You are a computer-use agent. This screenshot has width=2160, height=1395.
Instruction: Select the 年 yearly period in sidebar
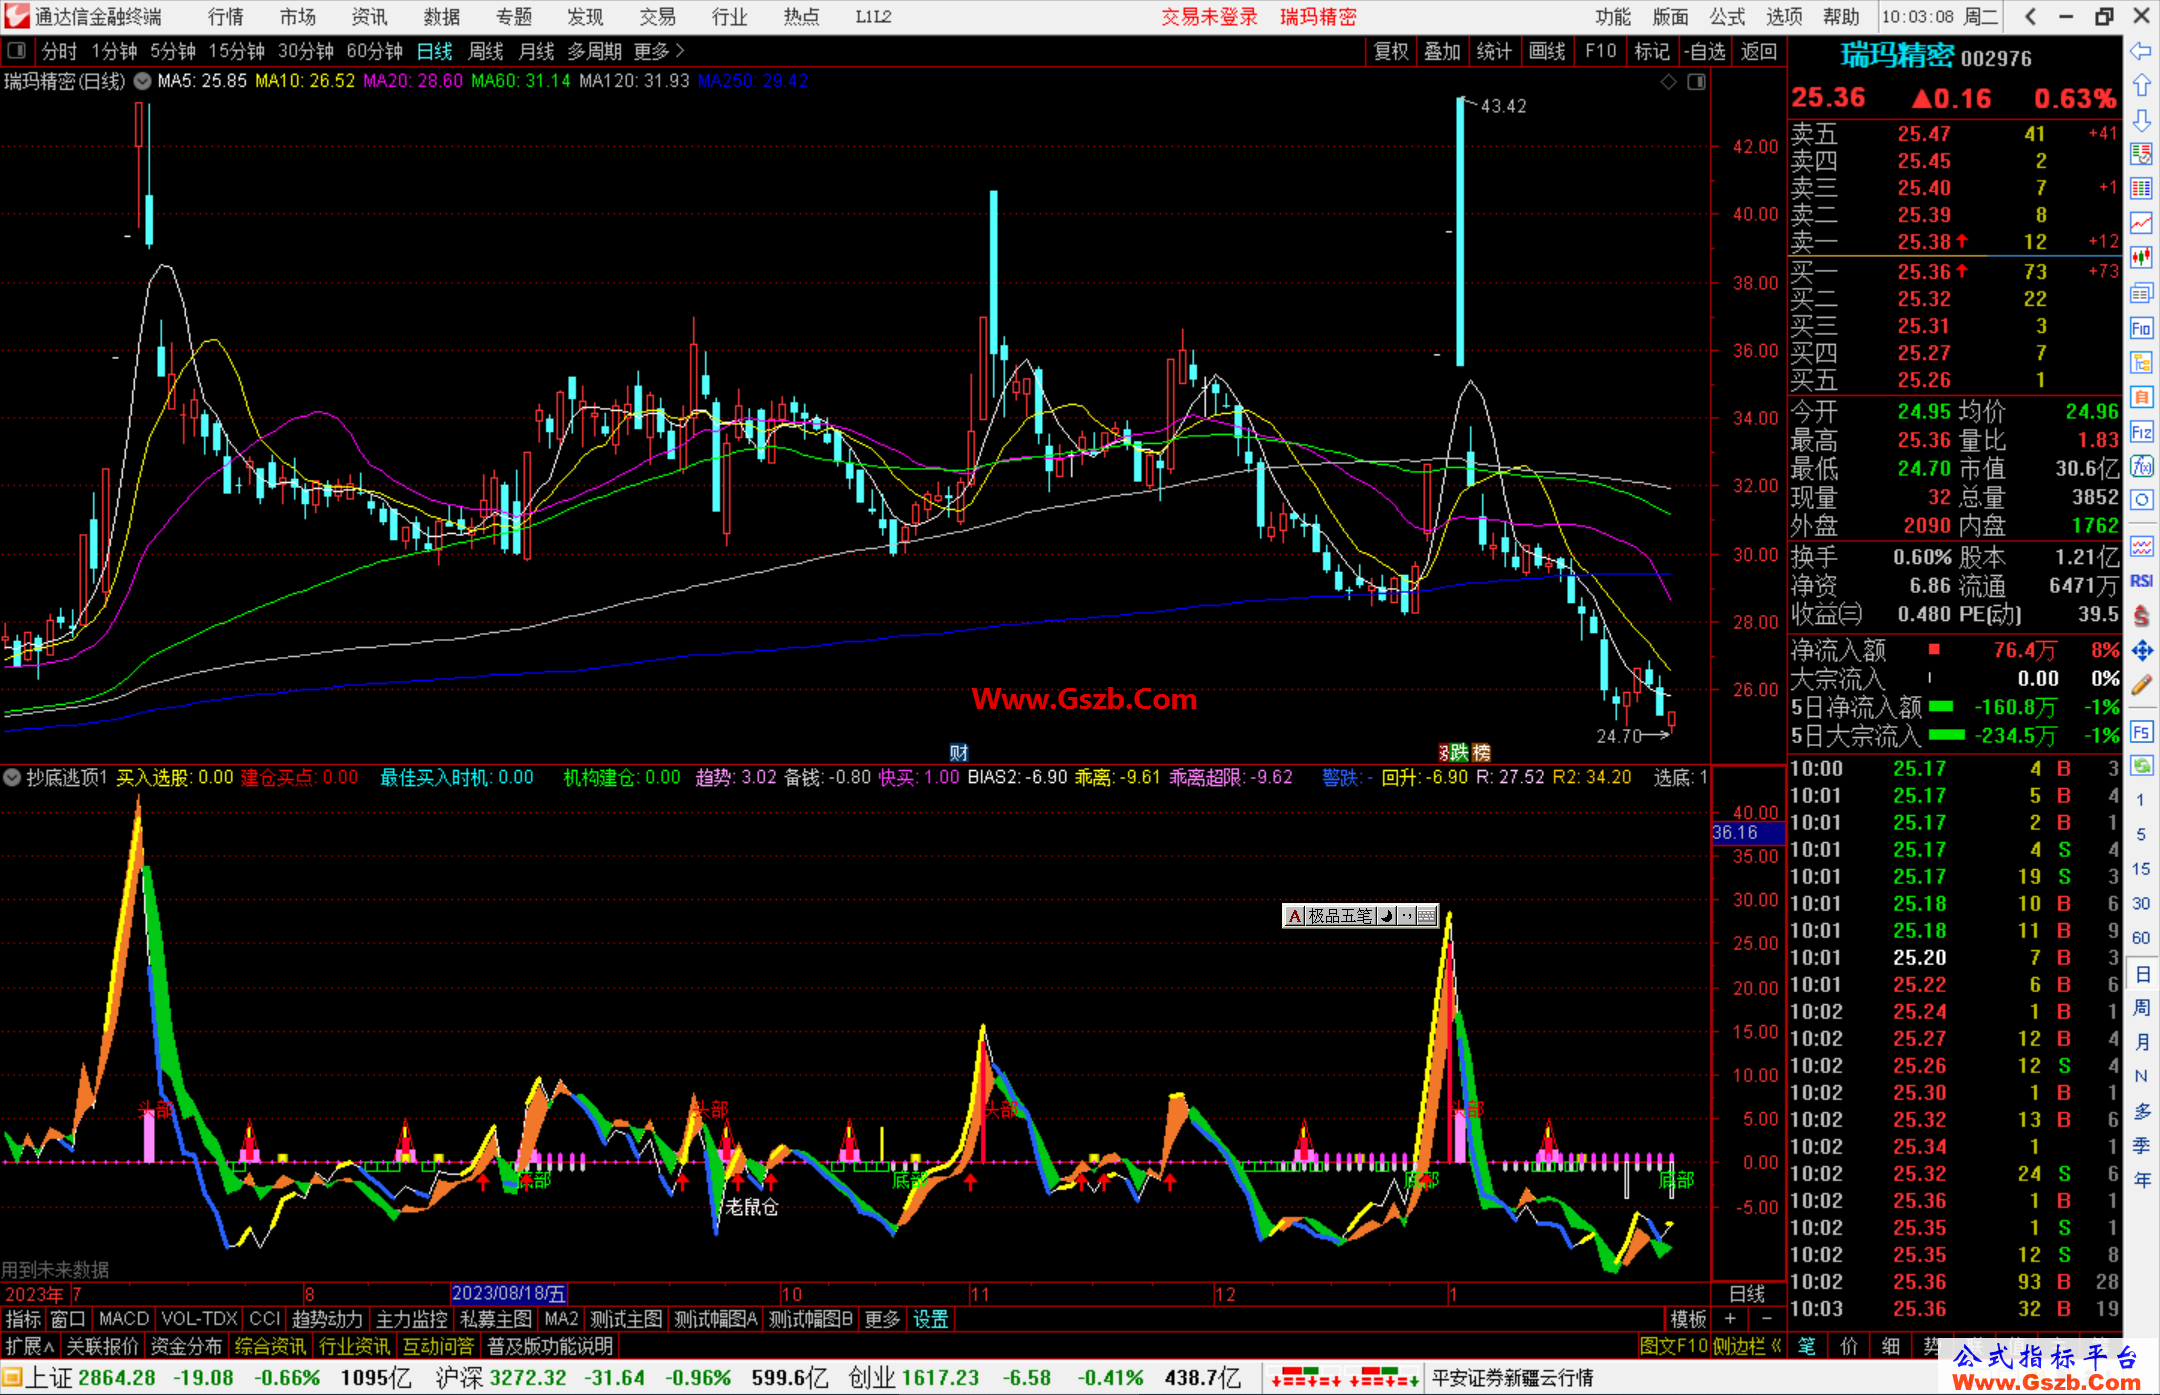point(2141,1180)
